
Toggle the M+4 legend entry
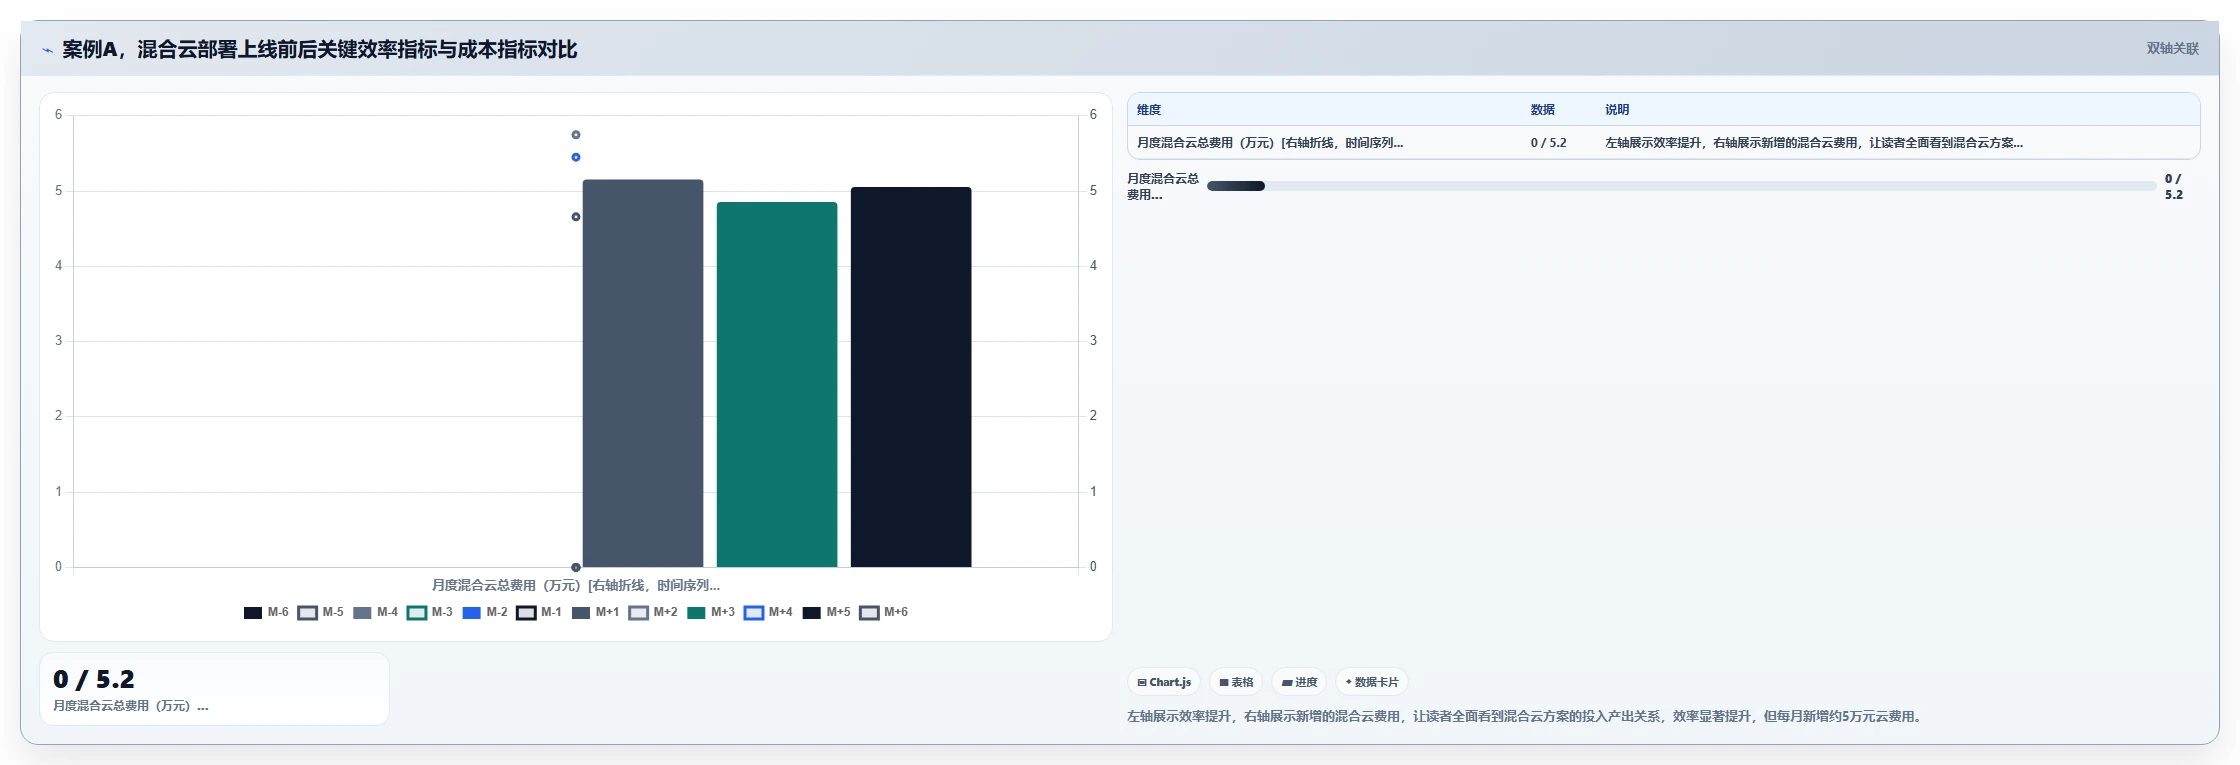pyautogui.click(x=768, y=612)
